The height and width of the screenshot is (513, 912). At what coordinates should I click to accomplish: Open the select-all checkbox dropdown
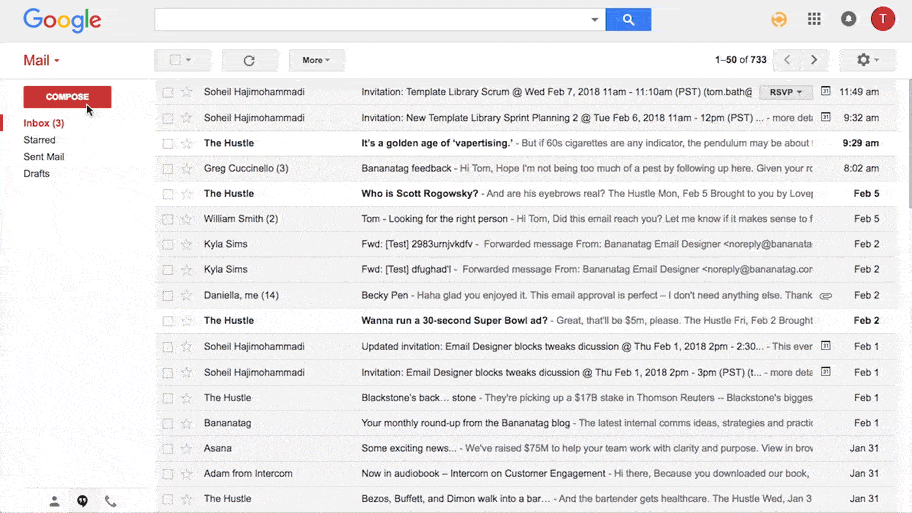[x=181, y=60]
